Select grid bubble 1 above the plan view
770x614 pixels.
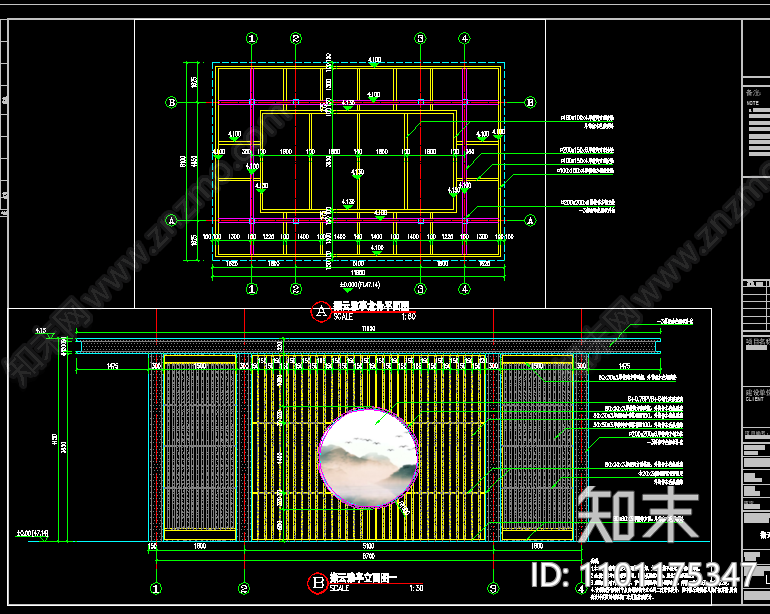click(x=251, y=38)
